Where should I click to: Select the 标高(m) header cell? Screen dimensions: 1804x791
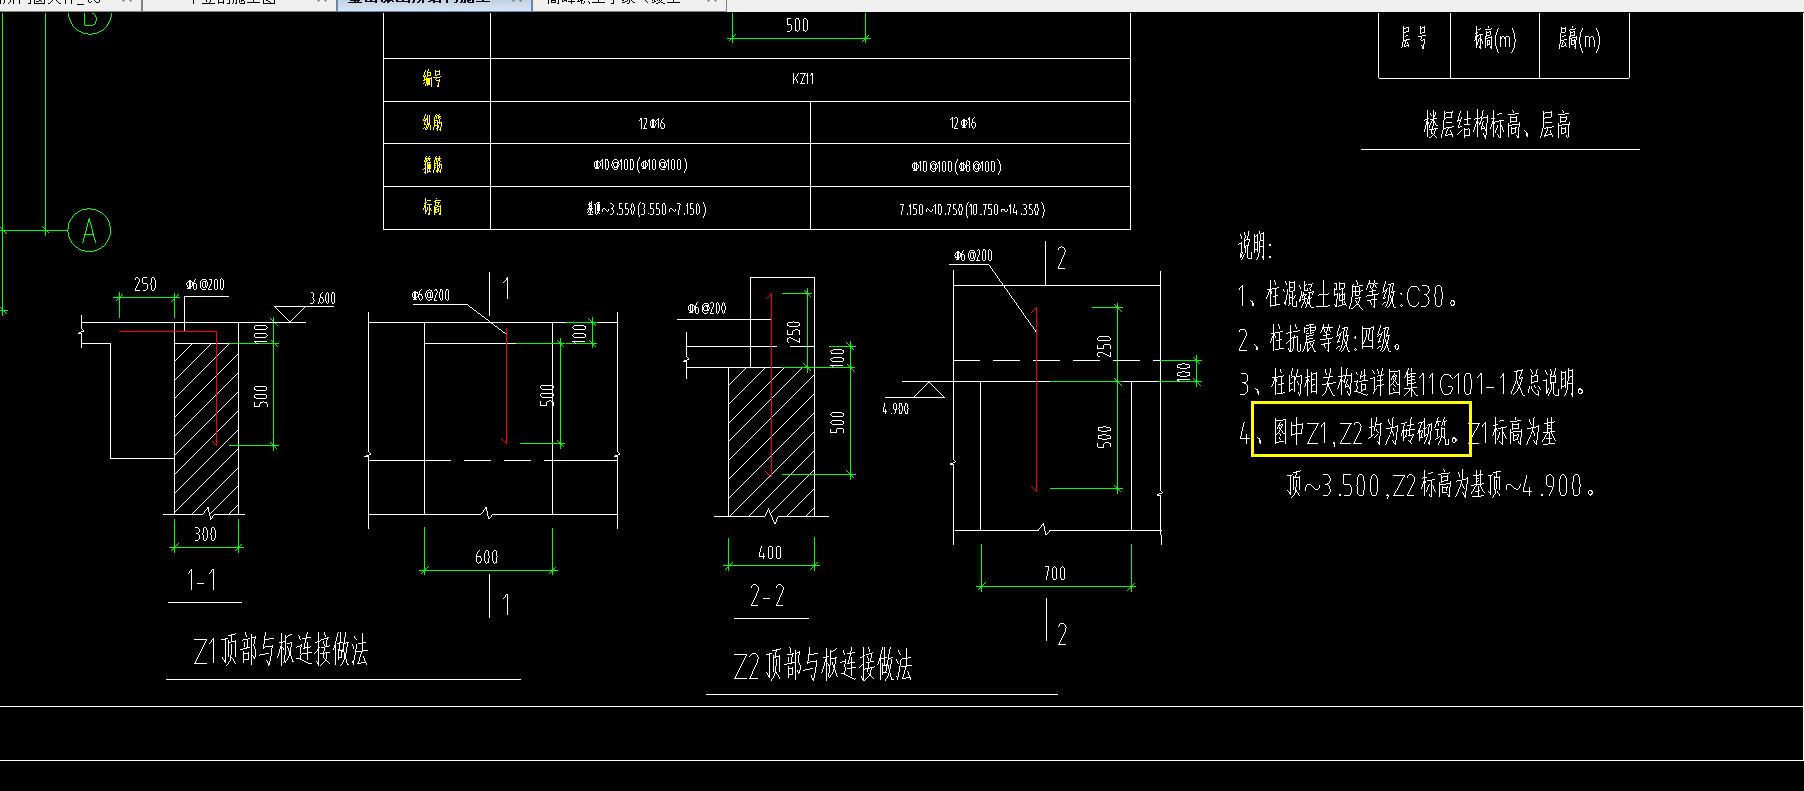[x=1495, y=40]
